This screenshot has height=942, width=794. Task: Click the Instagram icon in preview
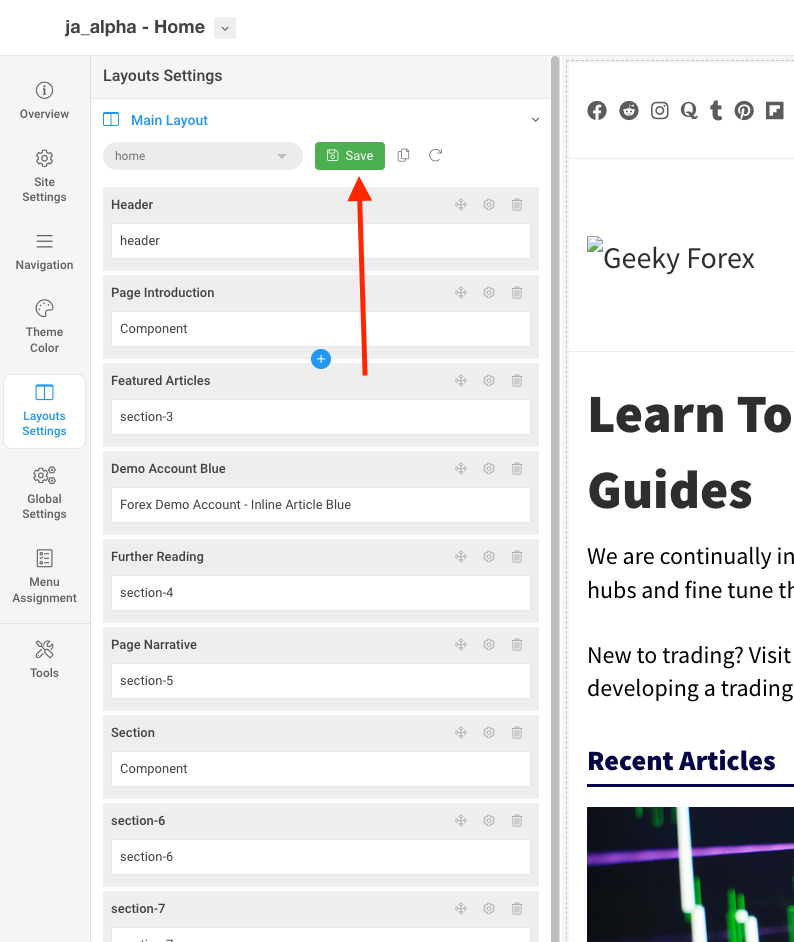(x=659, y=111)
